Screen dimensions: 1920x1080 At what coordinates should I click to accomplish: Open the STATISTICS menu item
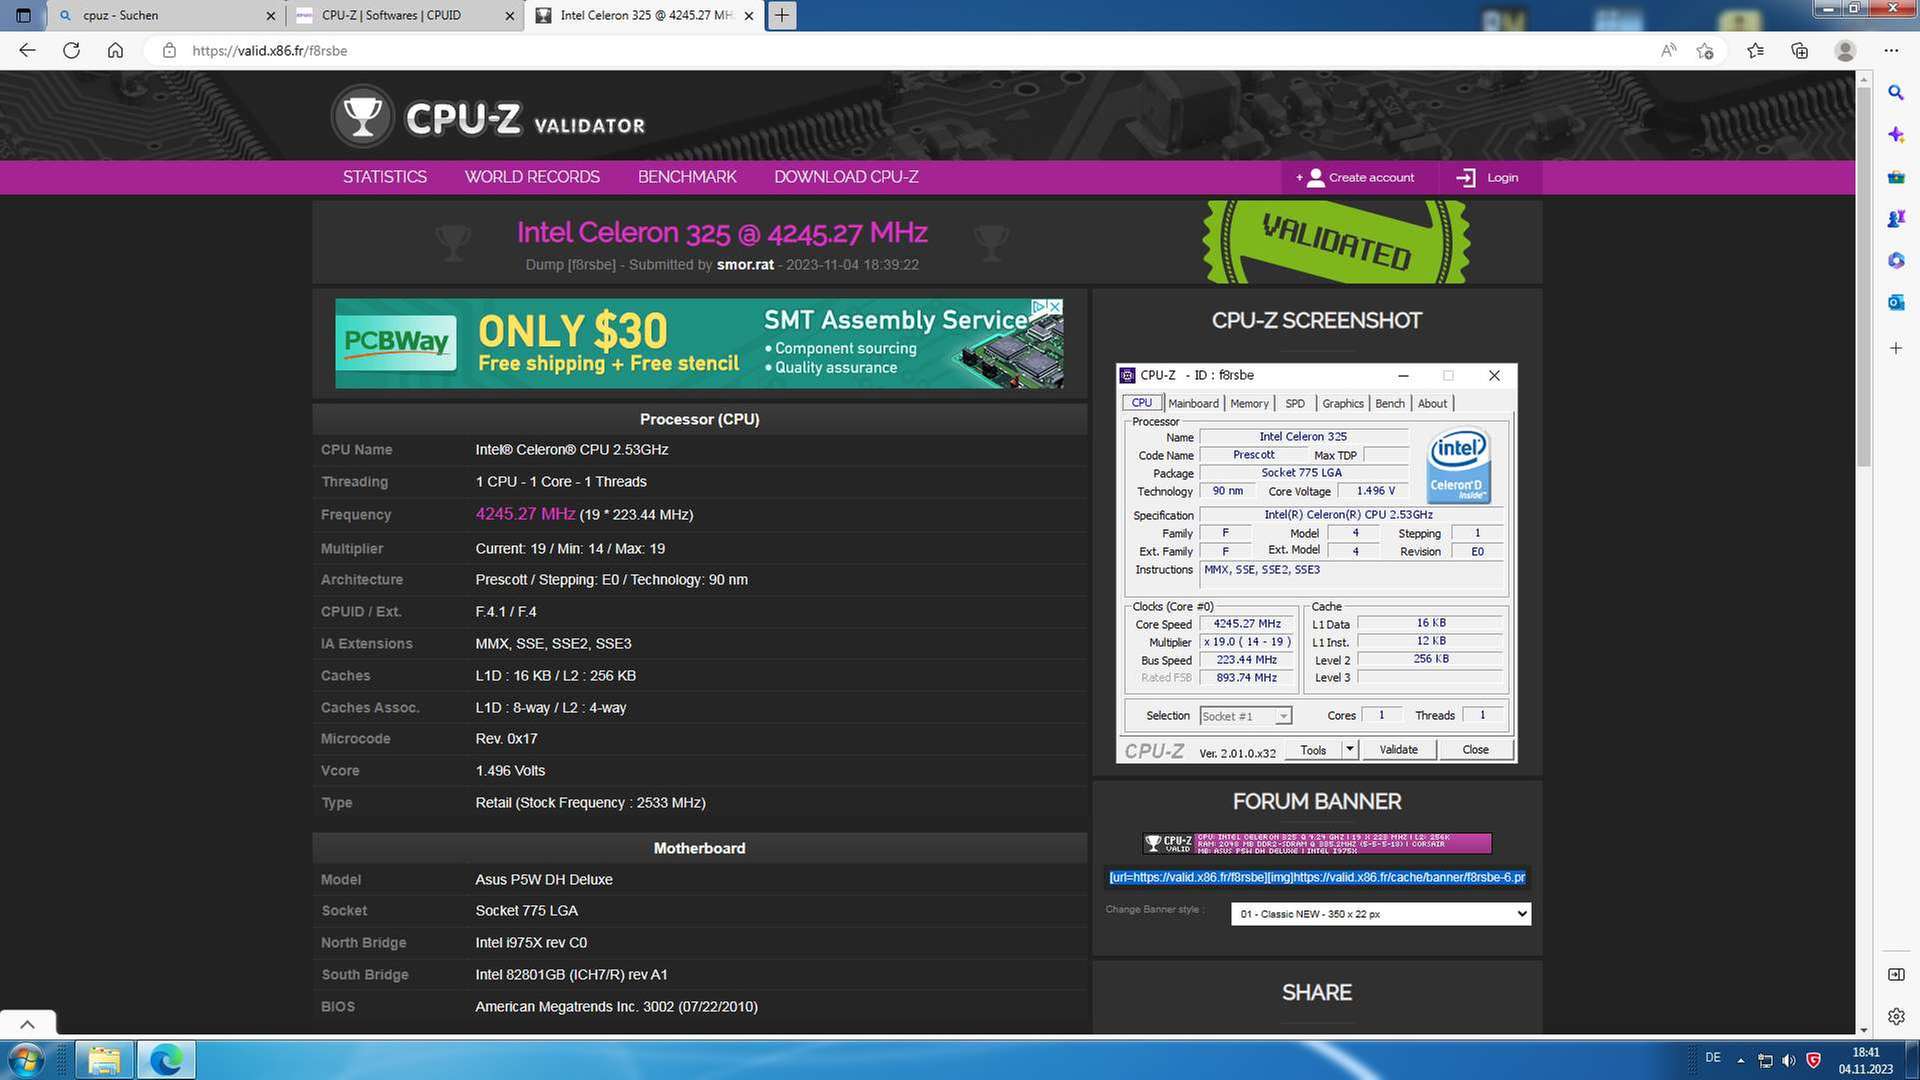(385, 177)
